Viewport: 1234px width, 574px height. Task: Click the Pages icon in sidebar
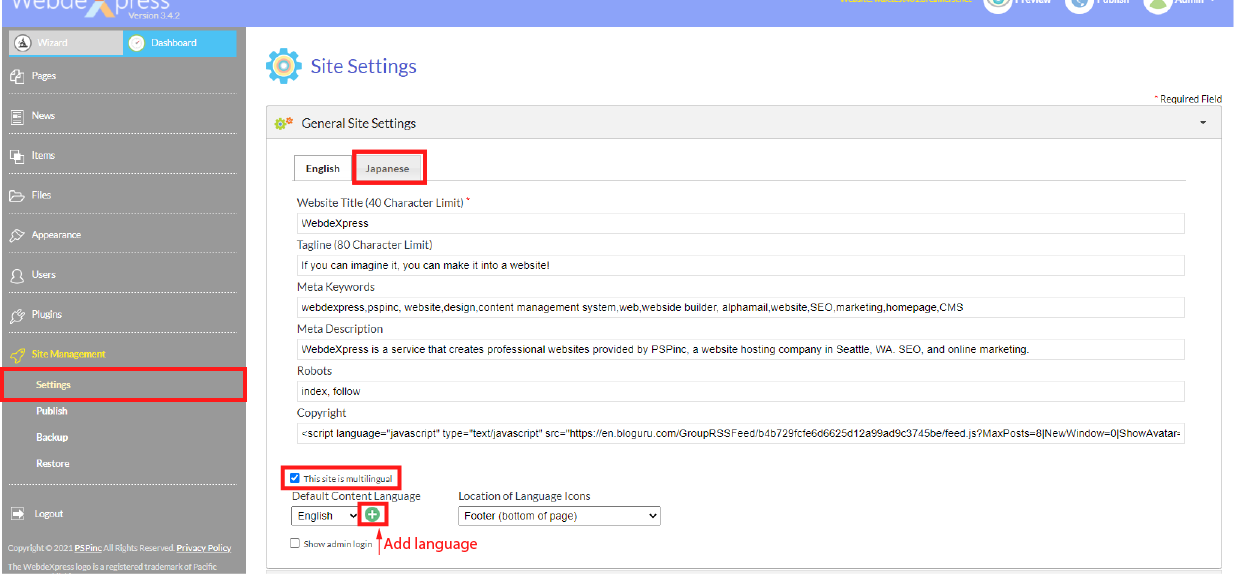(x=17, y=76)
